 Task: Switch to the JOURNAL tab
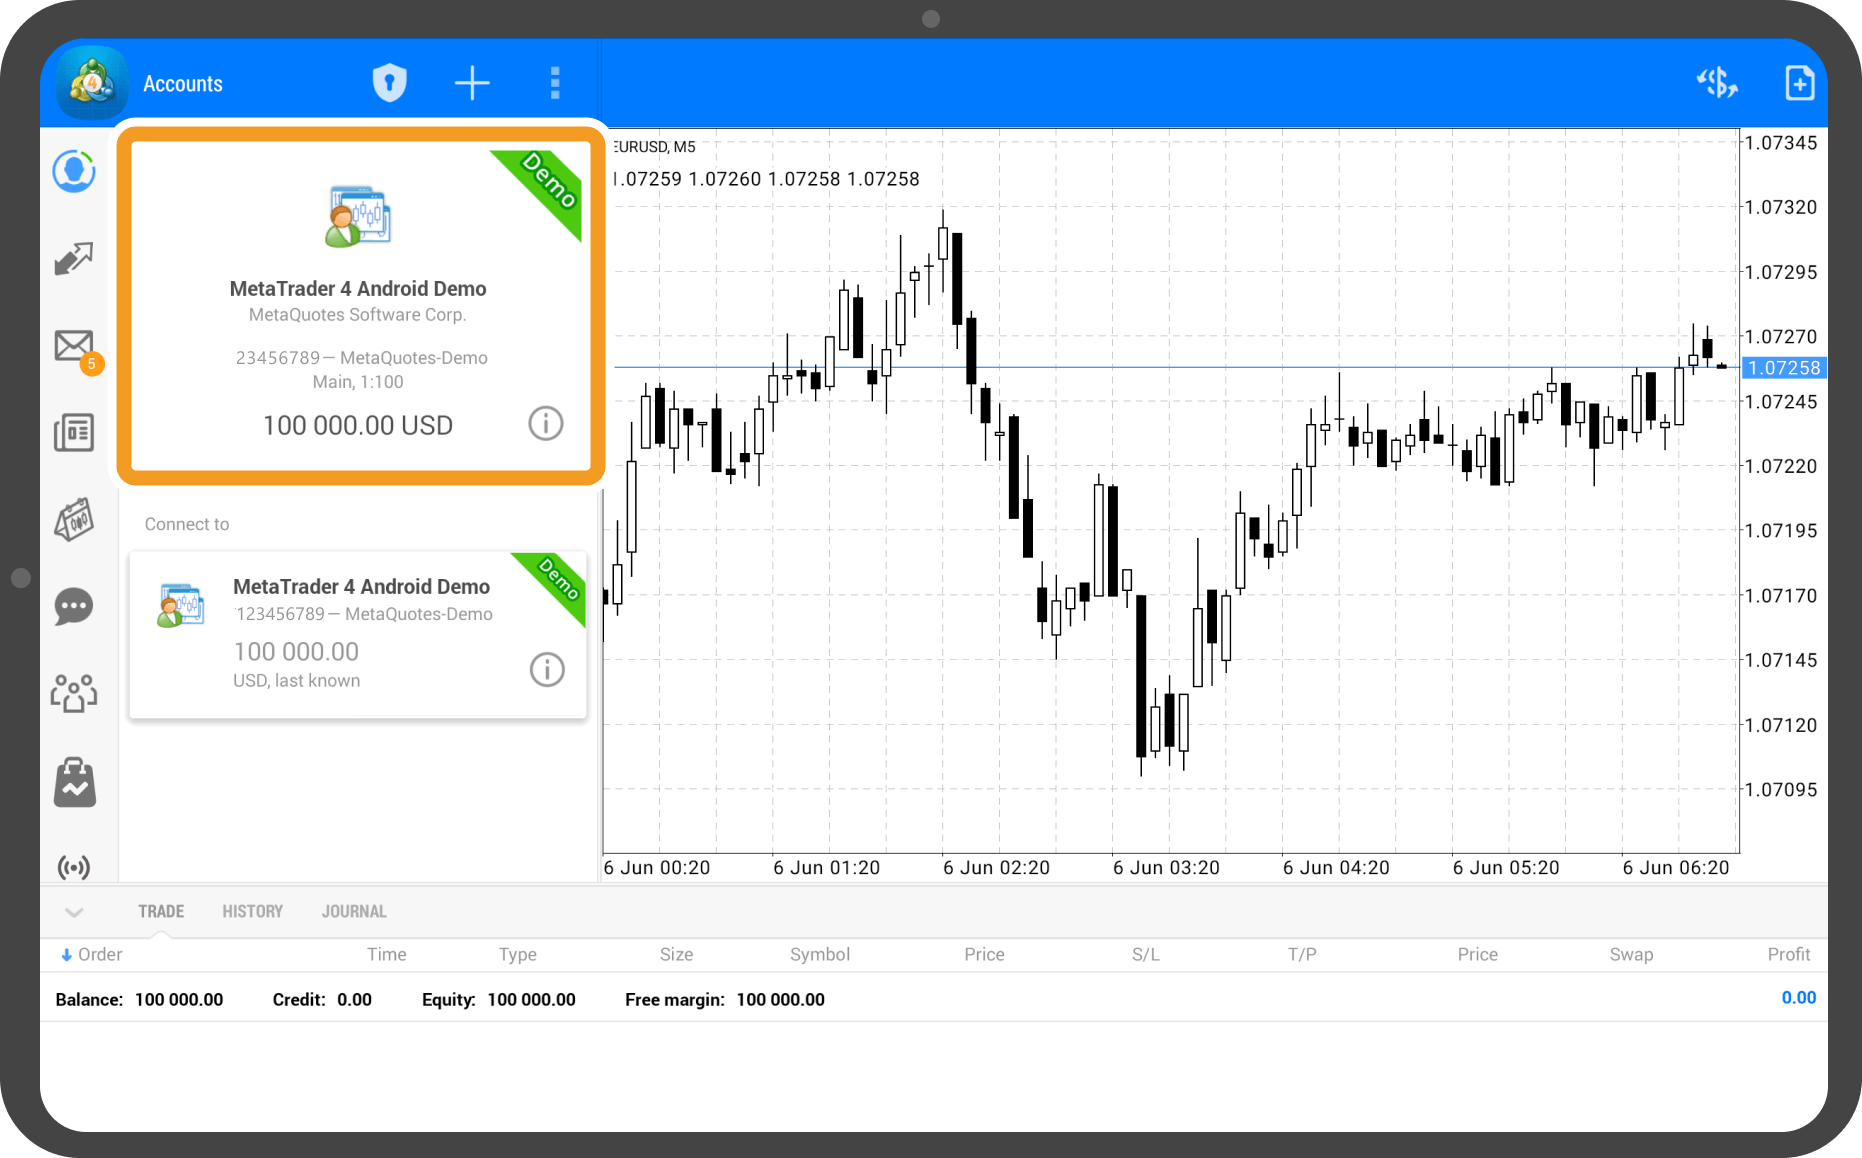354,912
